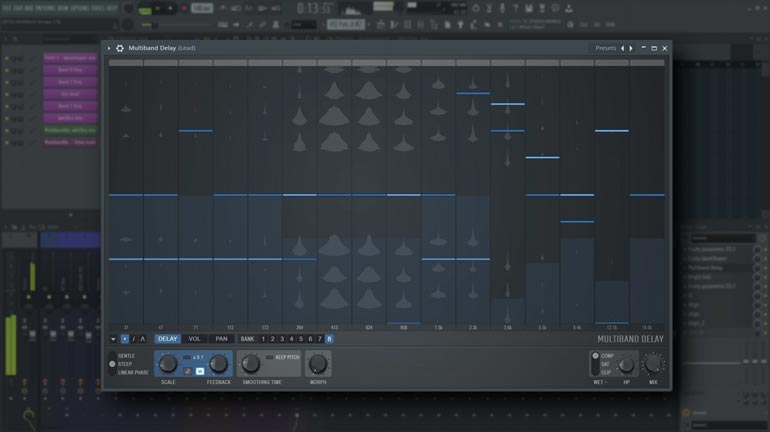Go to the next preset arrow
Image resolution: width=770 pixels, height=432 pixels.
pyautogui.click(x=631, y=48)
